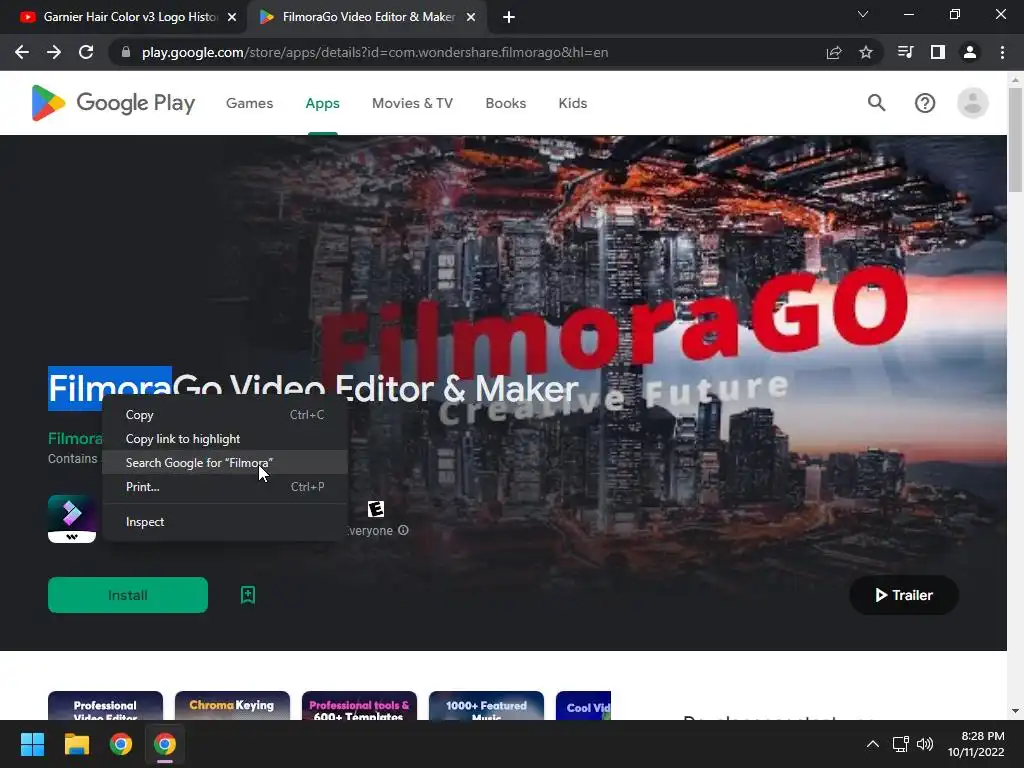Open File Explorer from taskbar

76,744
